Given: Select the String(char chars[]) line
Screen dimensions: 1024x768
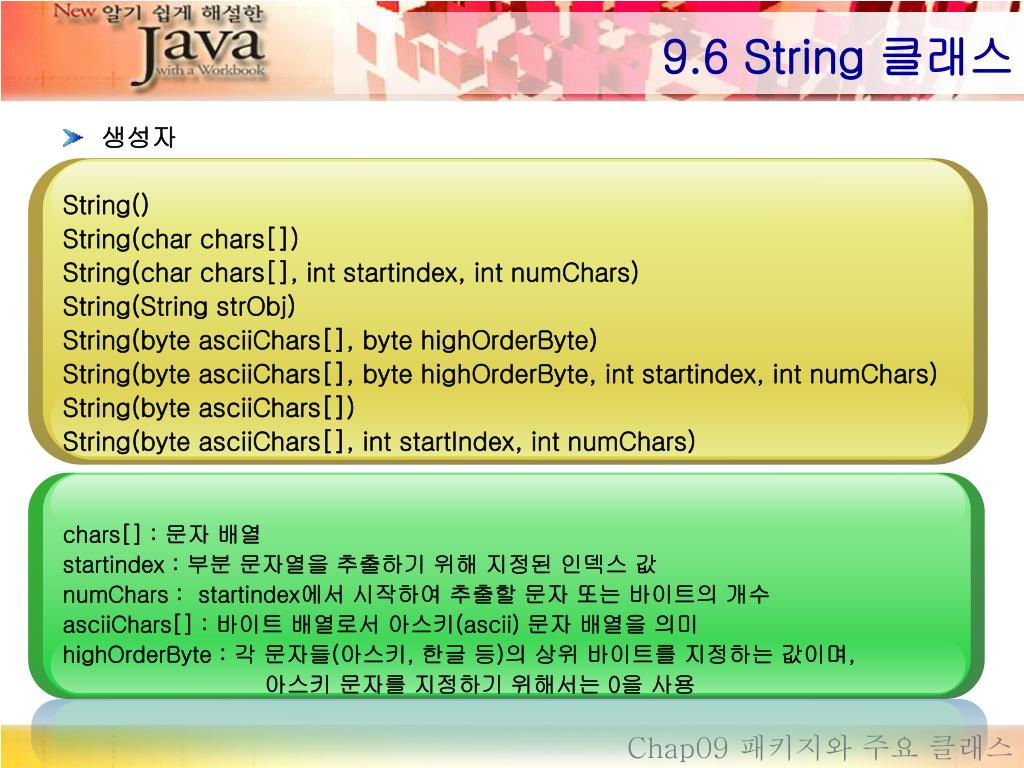Looking at the screenshot, I should coord(180,239).
